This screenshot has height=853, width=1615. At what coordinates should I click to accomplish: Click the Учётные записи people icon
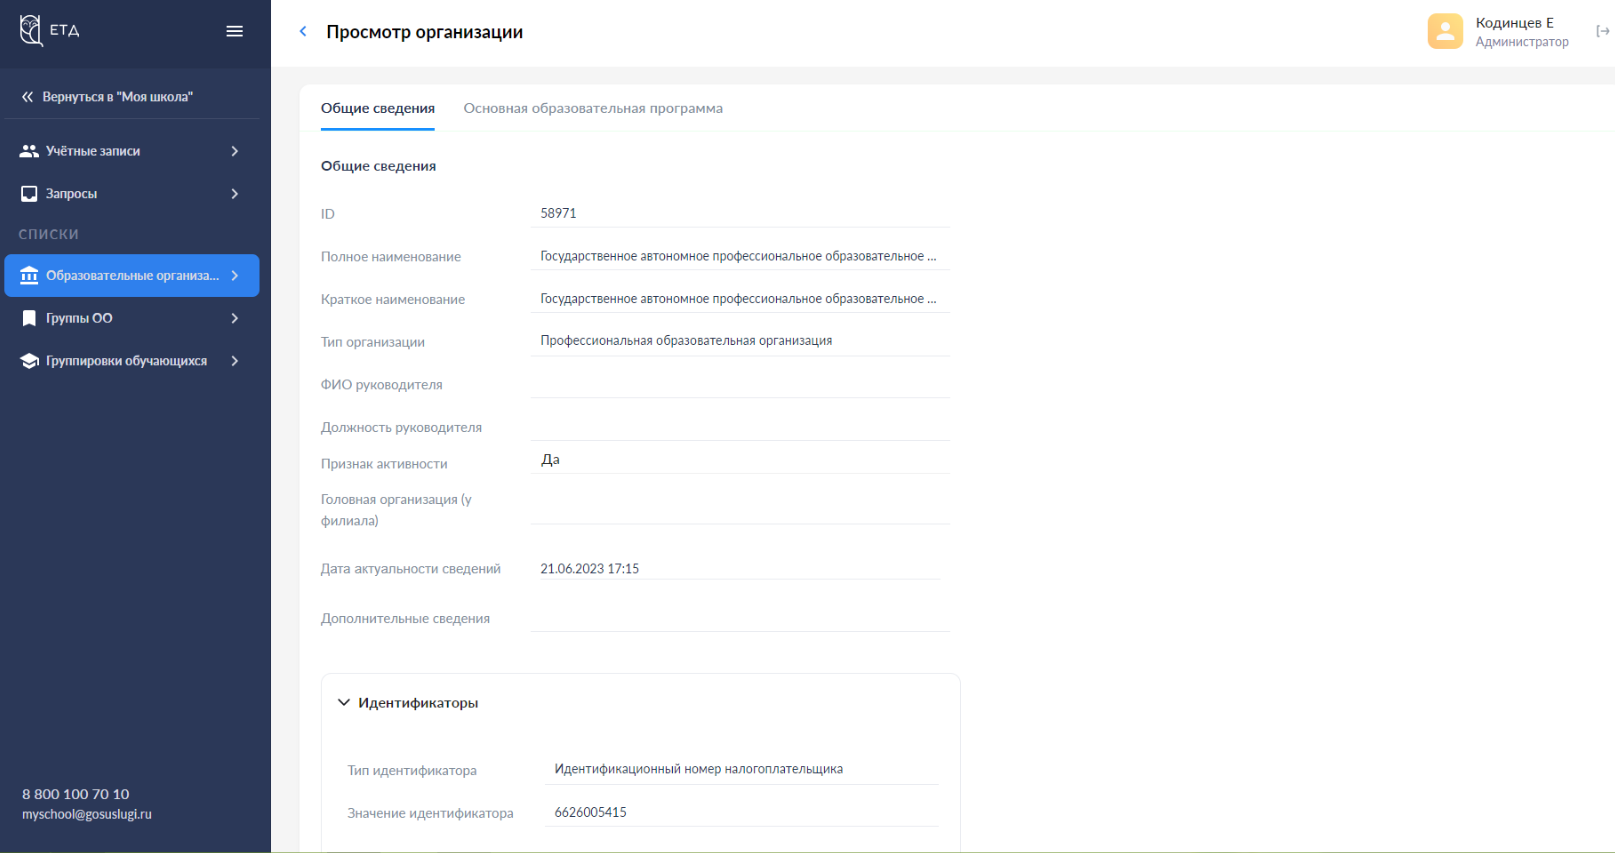pos(29,151)
